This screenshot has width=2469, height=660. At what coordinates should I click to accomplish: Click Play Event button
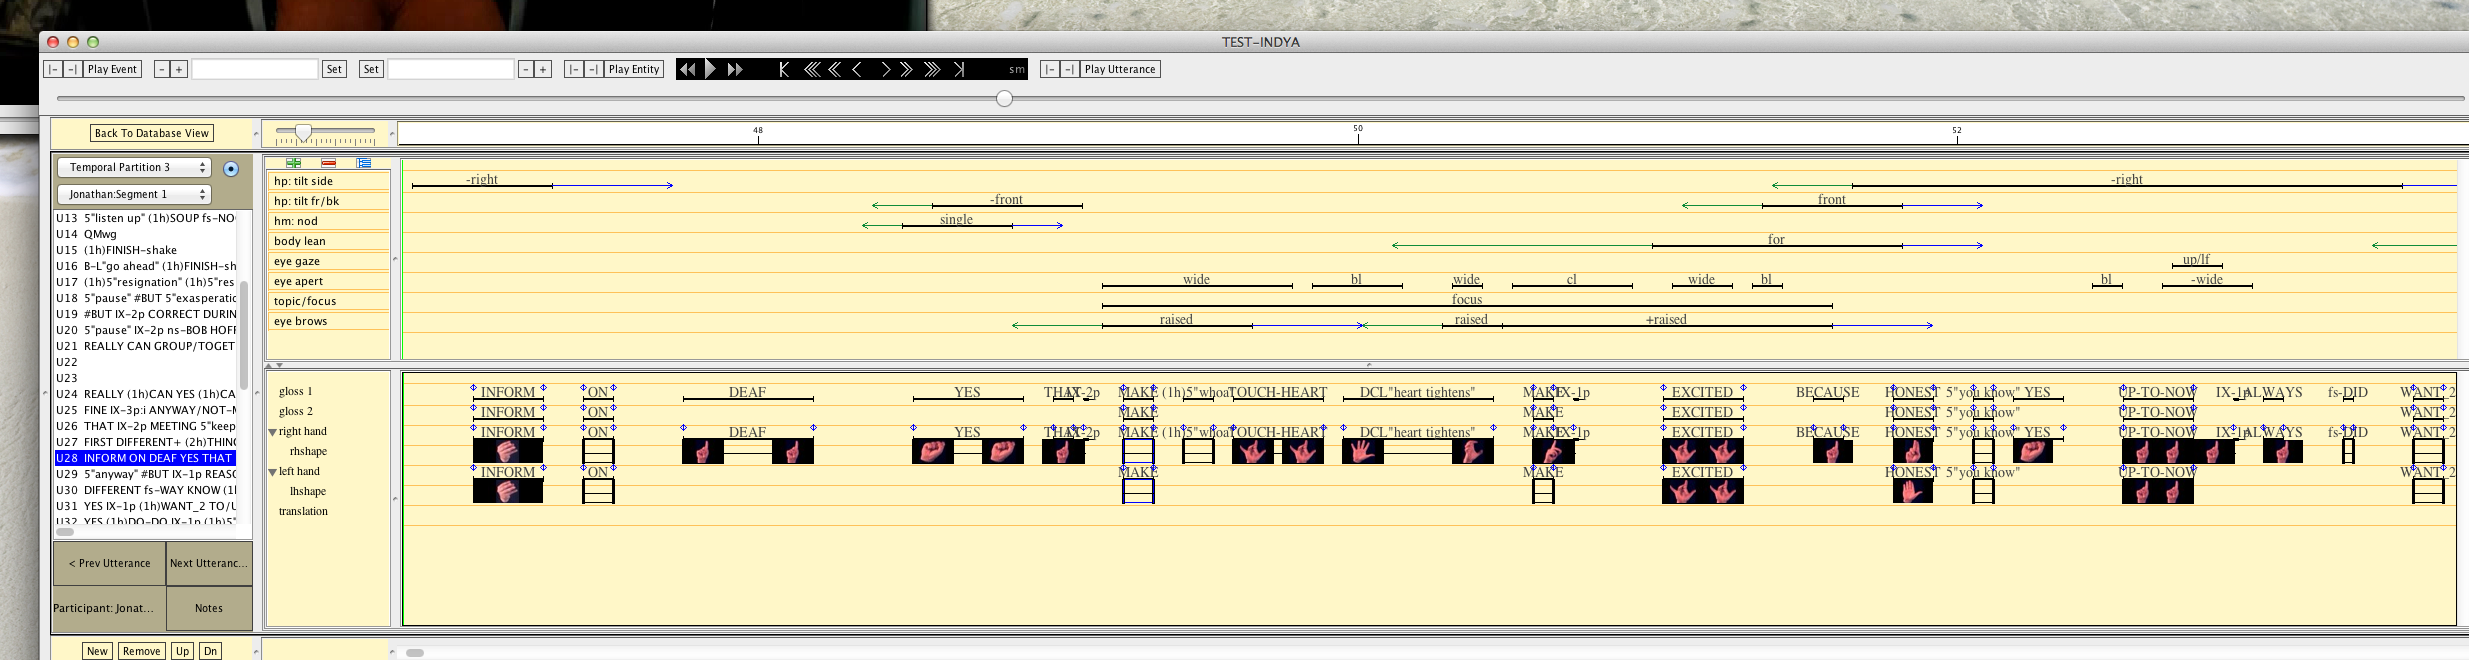[x=112, y=69]
